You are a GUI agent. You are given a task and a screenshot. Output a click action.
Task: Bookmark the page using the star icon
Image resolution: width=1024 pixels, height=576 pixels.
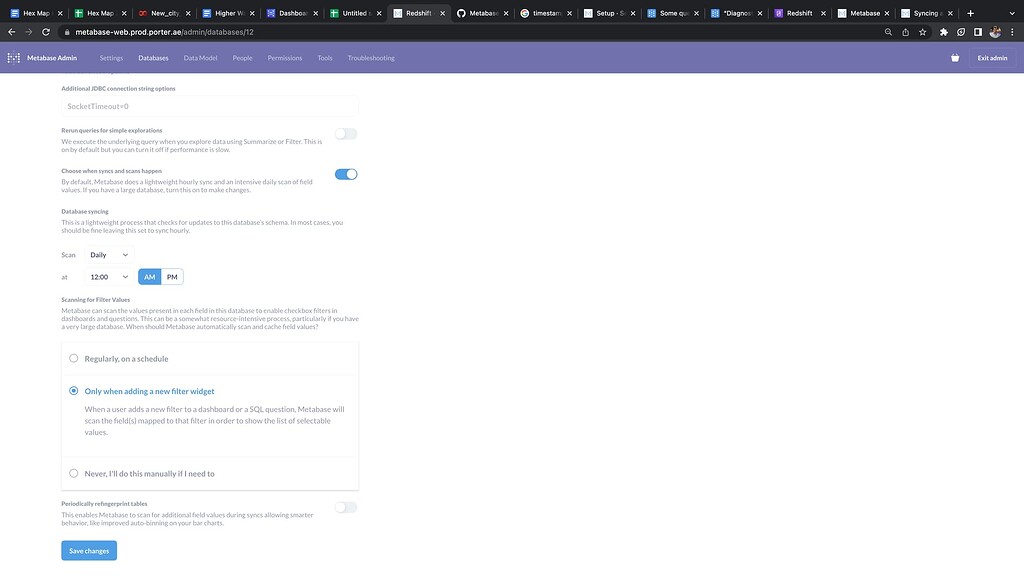tap(920, 31)
